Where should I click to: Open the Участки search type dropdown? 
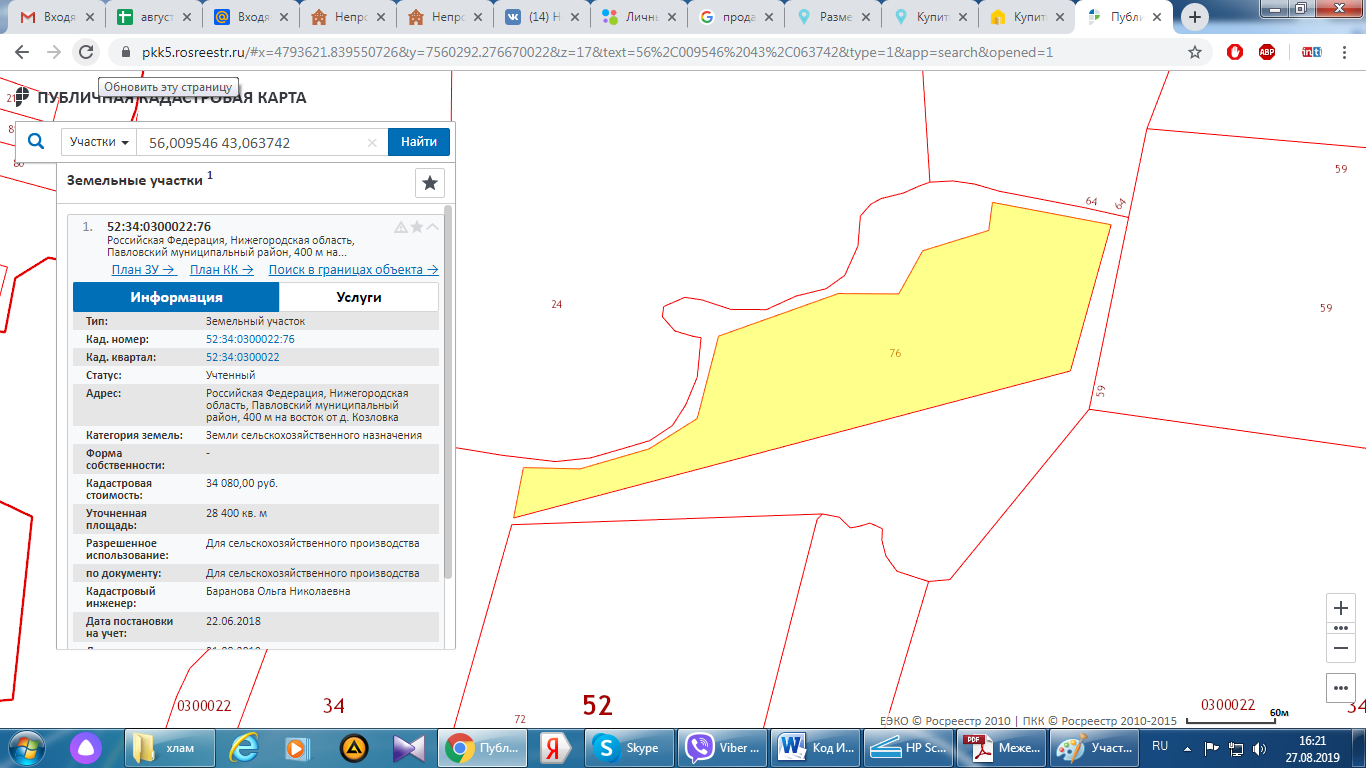[x=99, y=142]
